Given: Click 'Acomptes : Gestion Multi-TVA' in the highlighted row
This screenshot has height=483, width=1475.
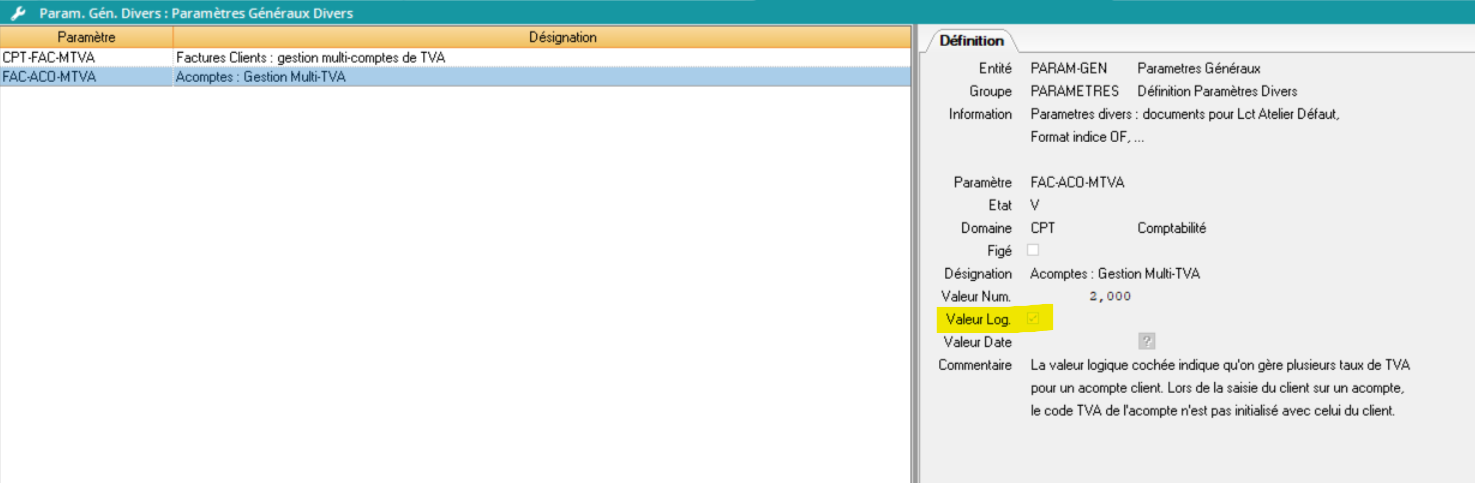Looking at the screenshot, I should [x=261, y=76].
